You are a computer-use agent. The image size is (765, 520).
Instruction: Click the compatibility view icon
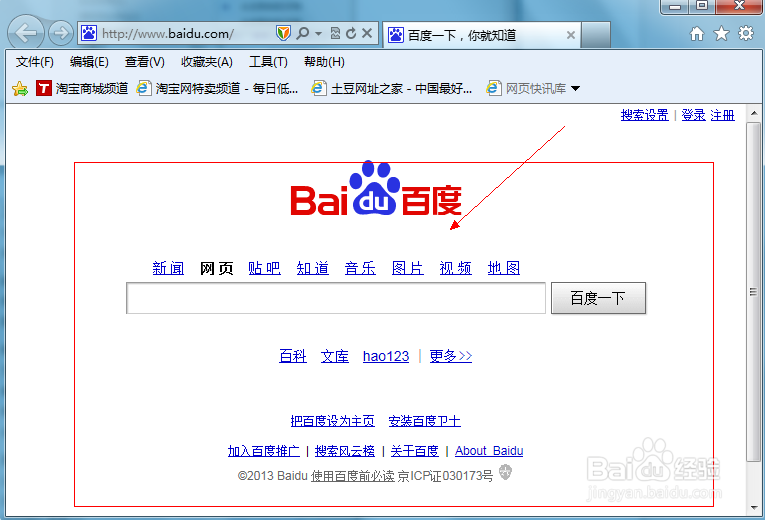click(x=335, y=33)
